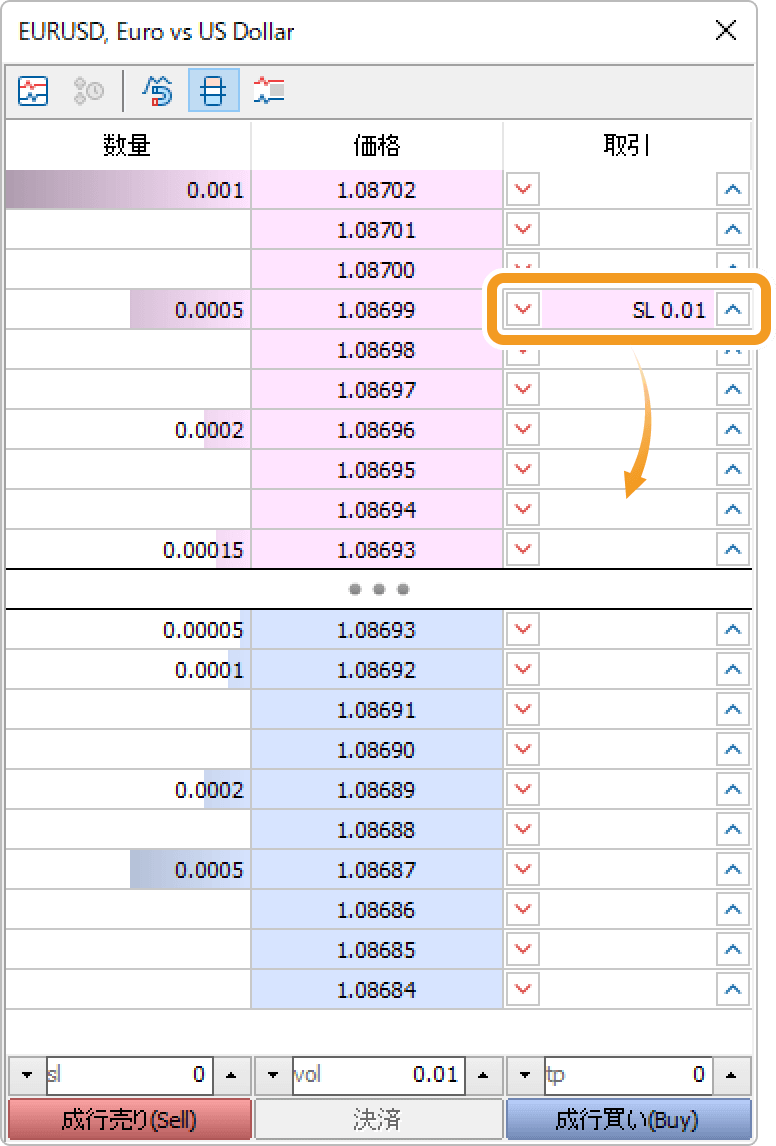This screenshot has width=776, height=1146.
Task: Click red sell arrow at 1.08691
Action: [522, 710]
